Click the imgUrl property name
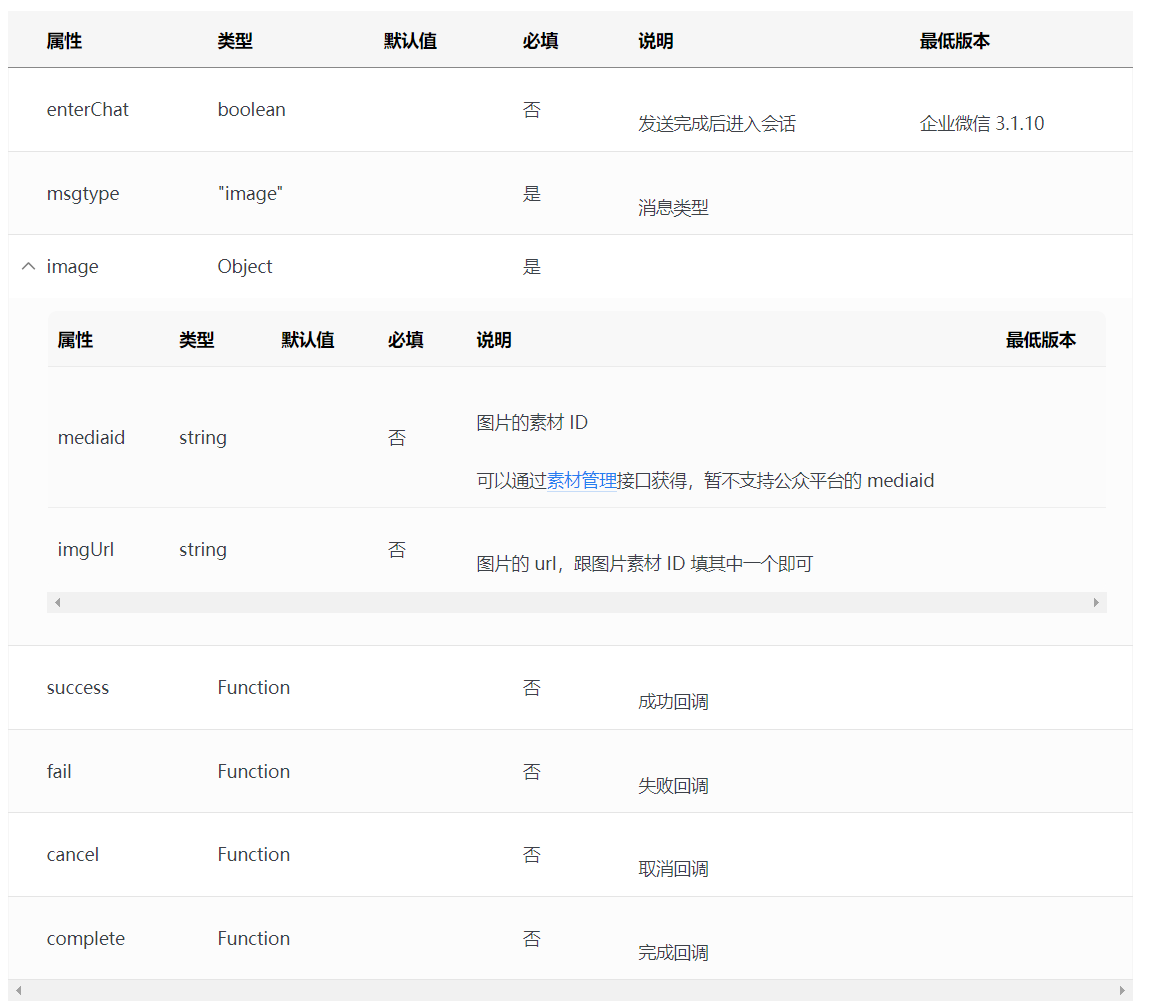This screenshot has height=1008, width=1166. coord(87,549)
